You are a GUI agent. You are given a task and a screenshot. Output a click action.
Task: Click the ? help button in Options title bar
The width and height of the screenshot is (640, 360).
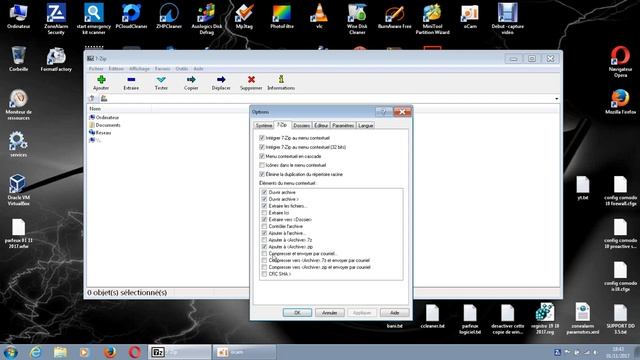pos(383,111)
